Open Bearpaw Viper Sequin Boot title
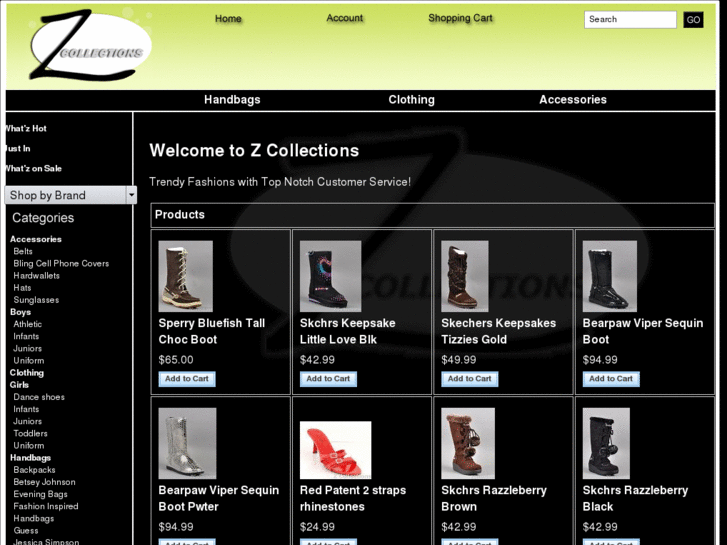Screen dimensions: 727x545 click(x=643, y=331)
